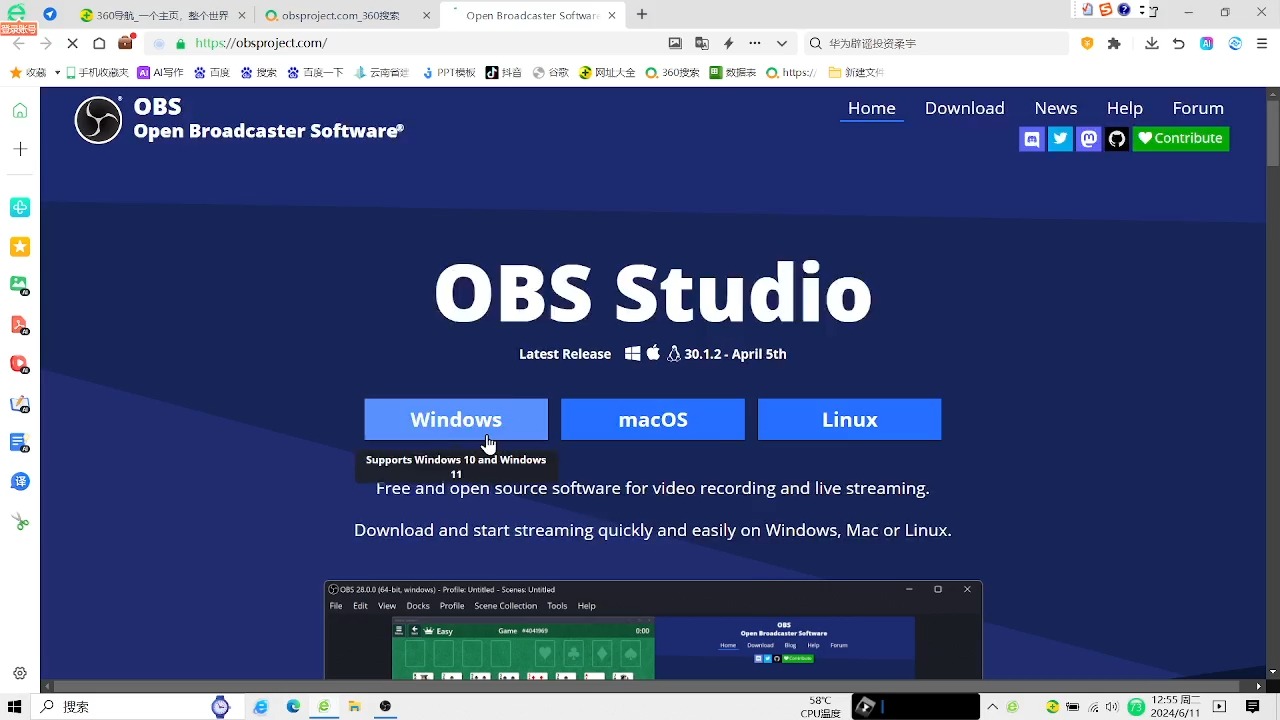Viewport: 1280px width, 720px height.
Task: Click the undo restore-tab arrow icon
Action: point(1179,43)
